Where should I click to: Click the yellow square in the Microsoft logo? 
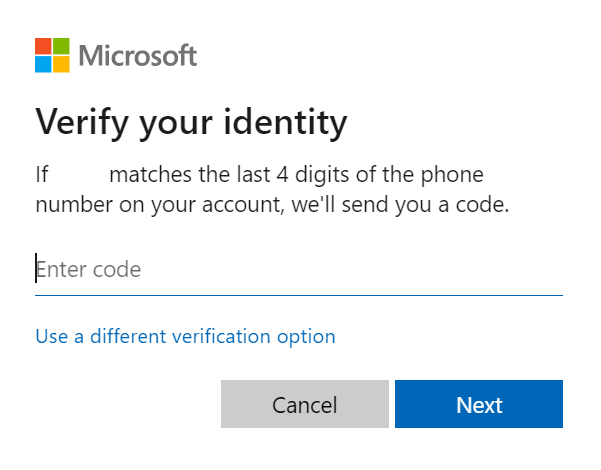pos(62,64)
